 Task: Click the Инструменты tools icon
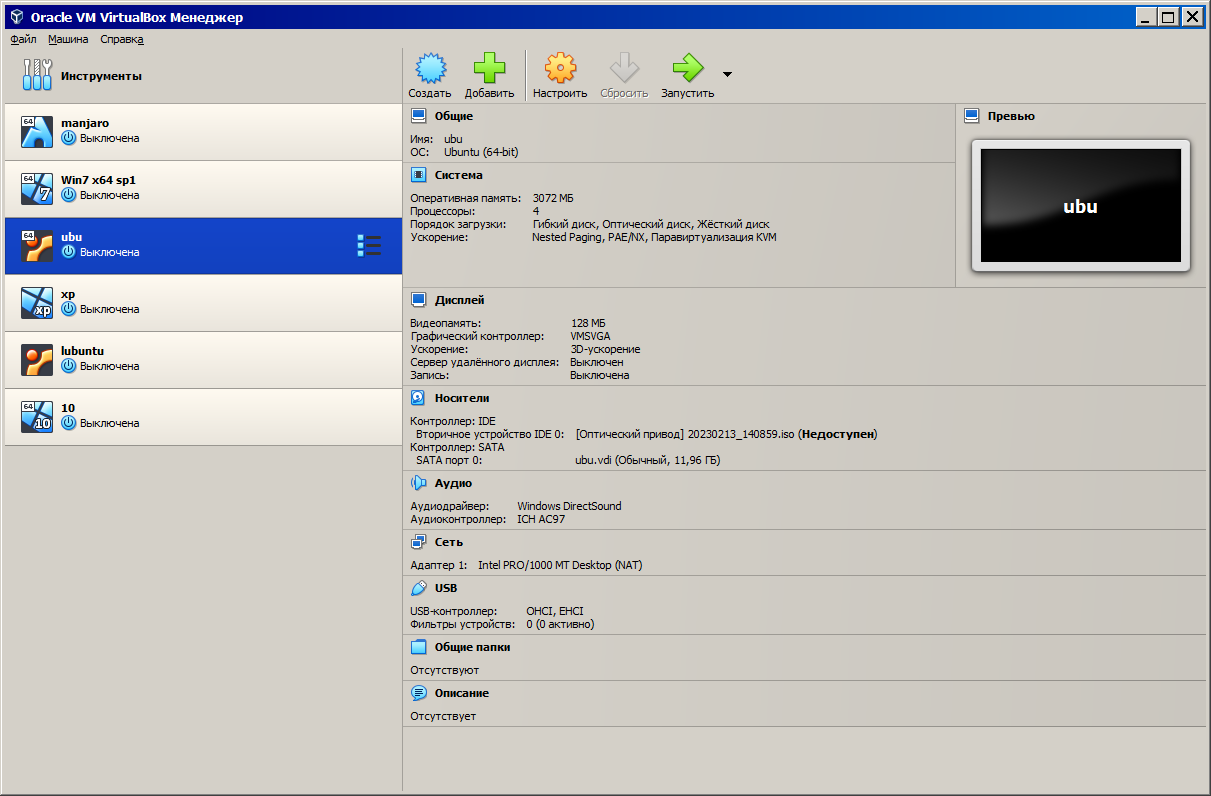37,75
